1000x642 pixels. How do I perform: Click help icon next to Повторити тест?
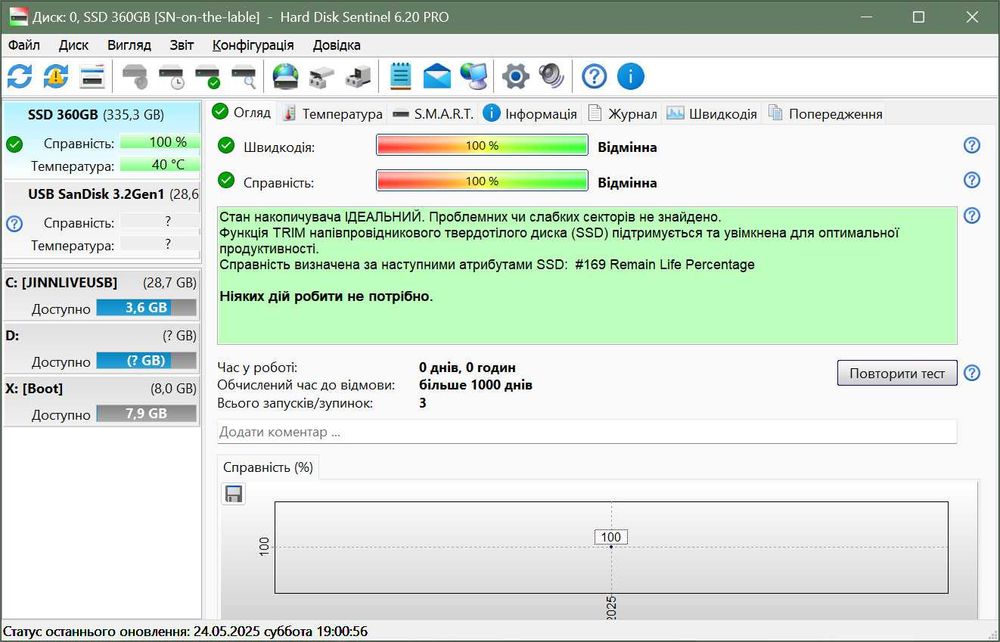971,373
